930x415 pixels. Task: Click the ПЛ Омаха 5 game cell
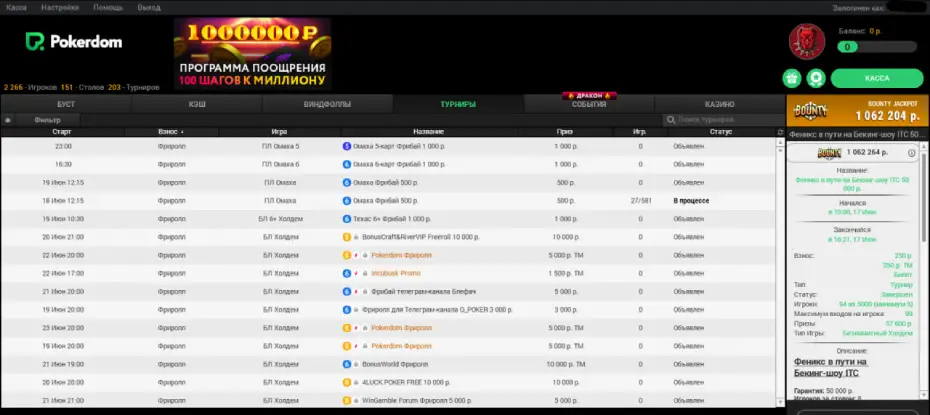[x=281, y=146]
